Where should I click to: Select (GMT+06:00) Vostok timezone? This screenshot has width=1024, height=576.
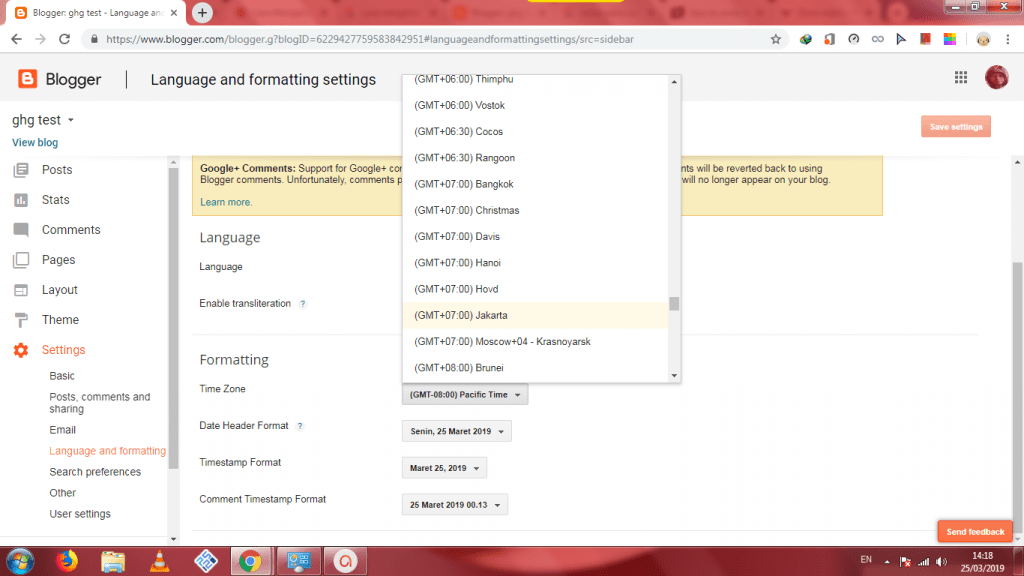tap(536, 105)
